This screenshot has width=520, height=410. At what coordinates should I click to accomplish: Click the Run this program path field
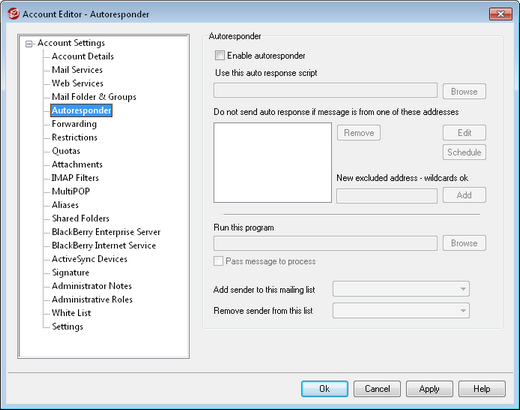(325, 243)
